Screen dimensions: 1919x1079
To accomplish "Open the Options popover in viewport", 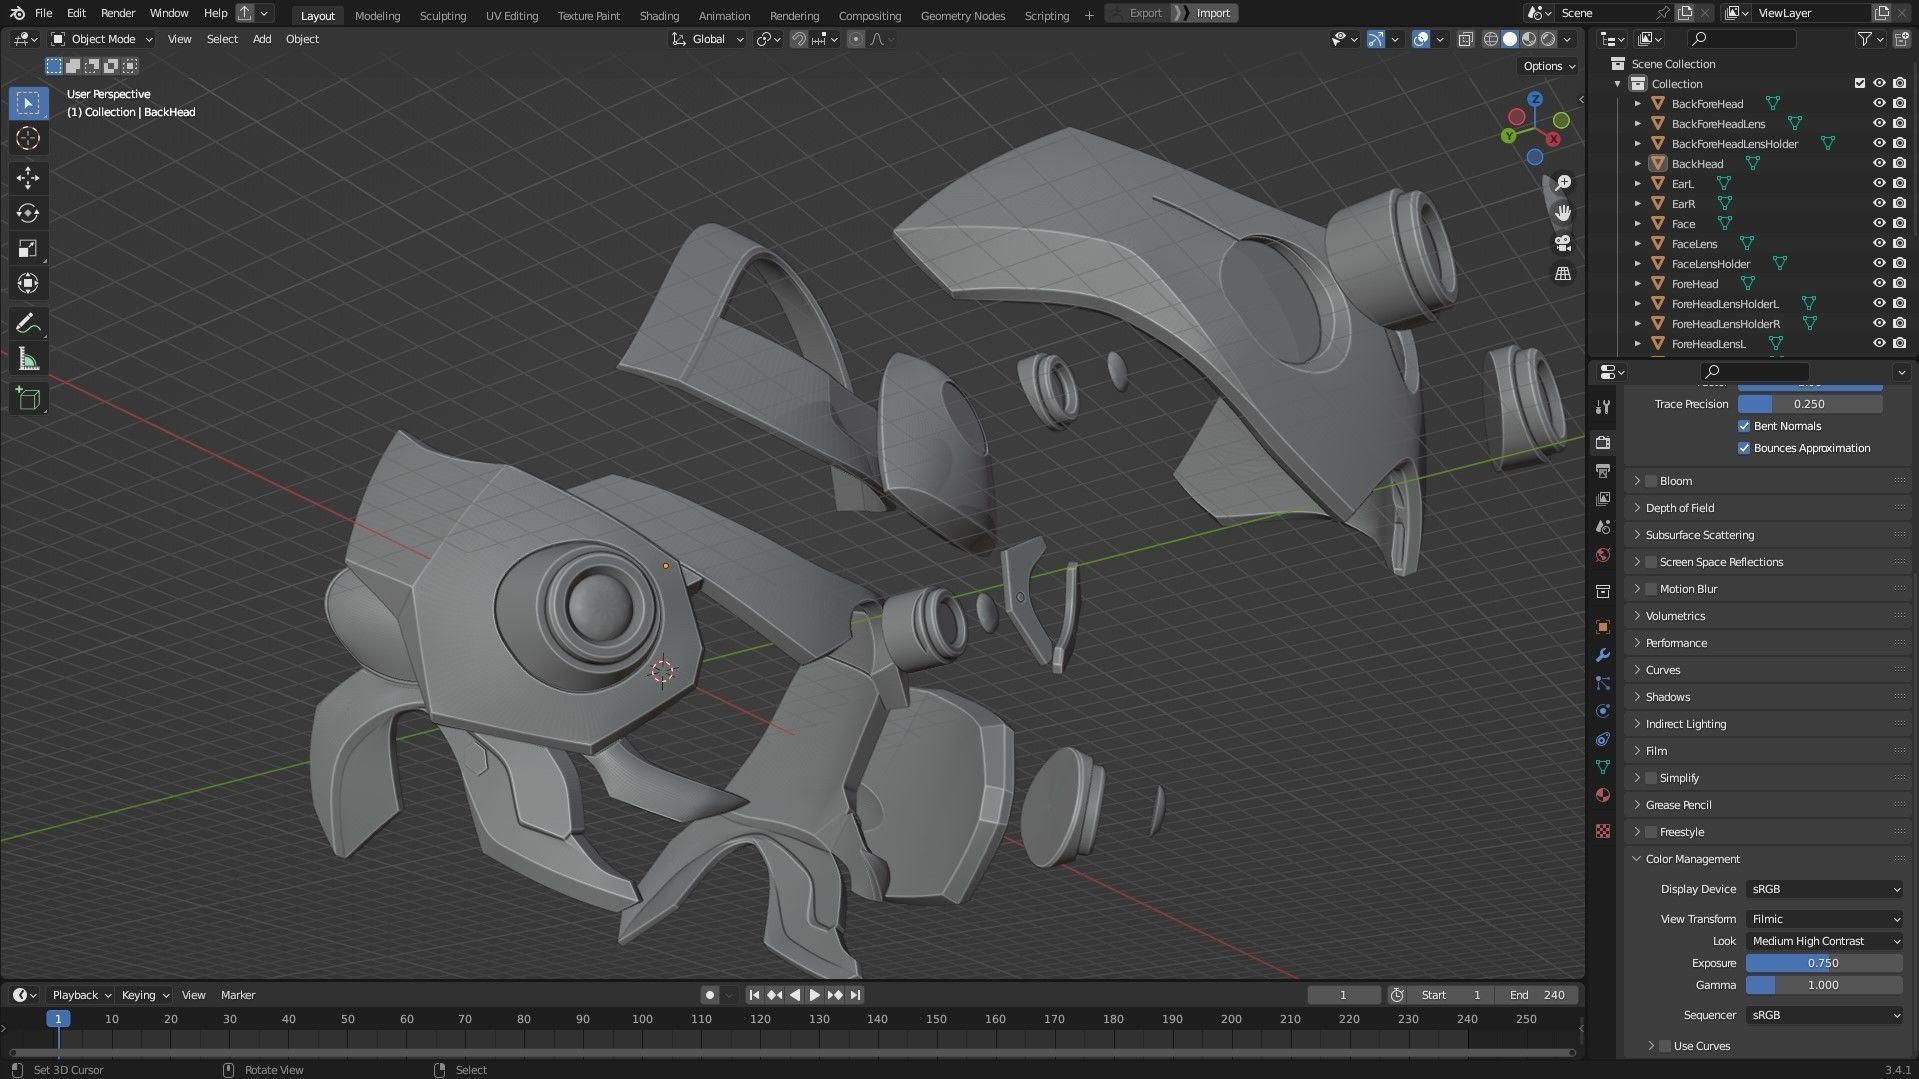I will (1549, 66).
